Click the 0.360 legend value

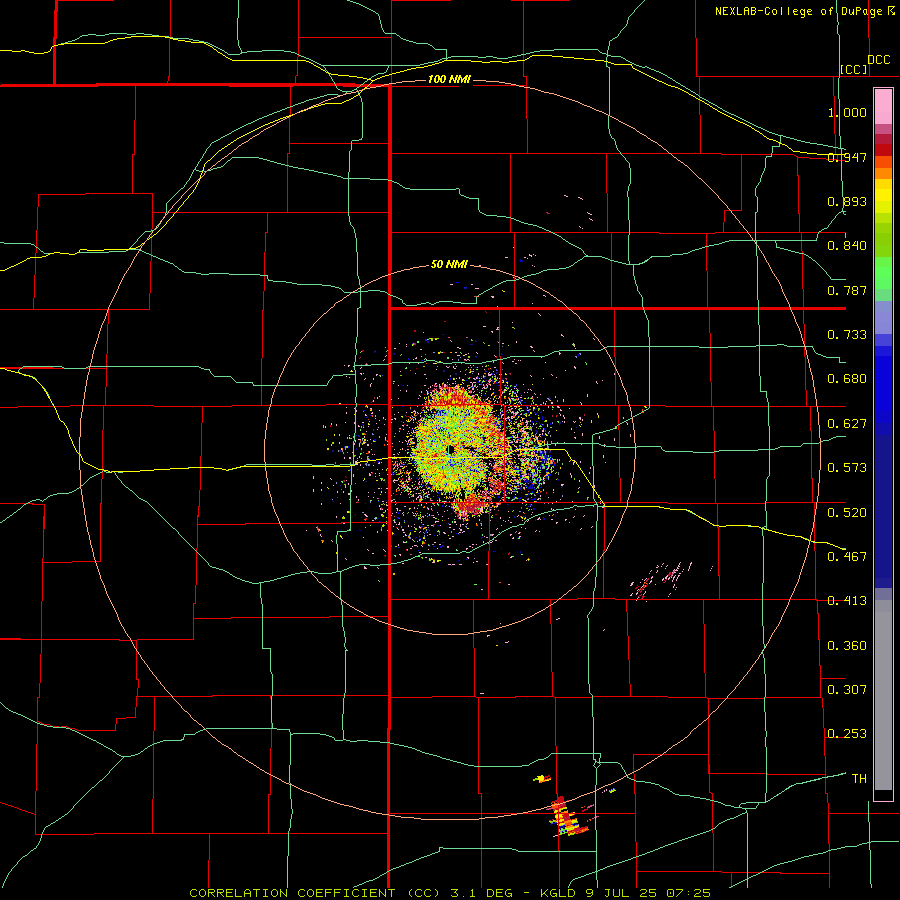pyautogui.click(x=847, y=646)
